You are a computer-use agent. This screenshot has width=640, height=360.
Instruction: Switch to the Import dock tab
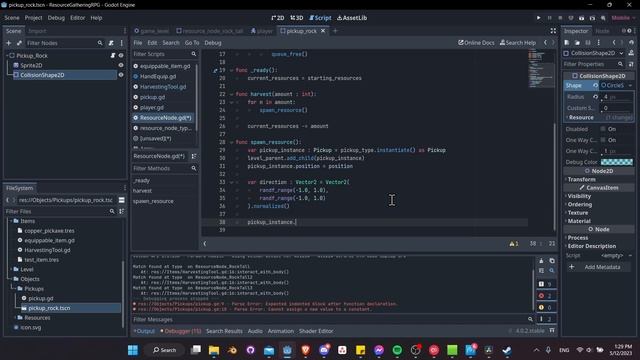coord(37,31)
